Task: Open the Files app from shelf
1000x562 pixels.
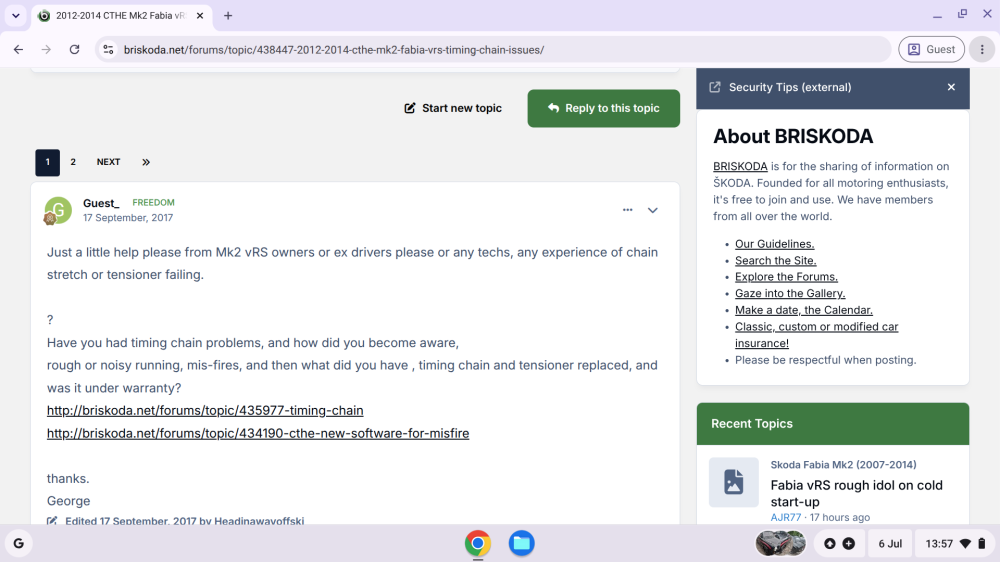Action: click(521, 544)
